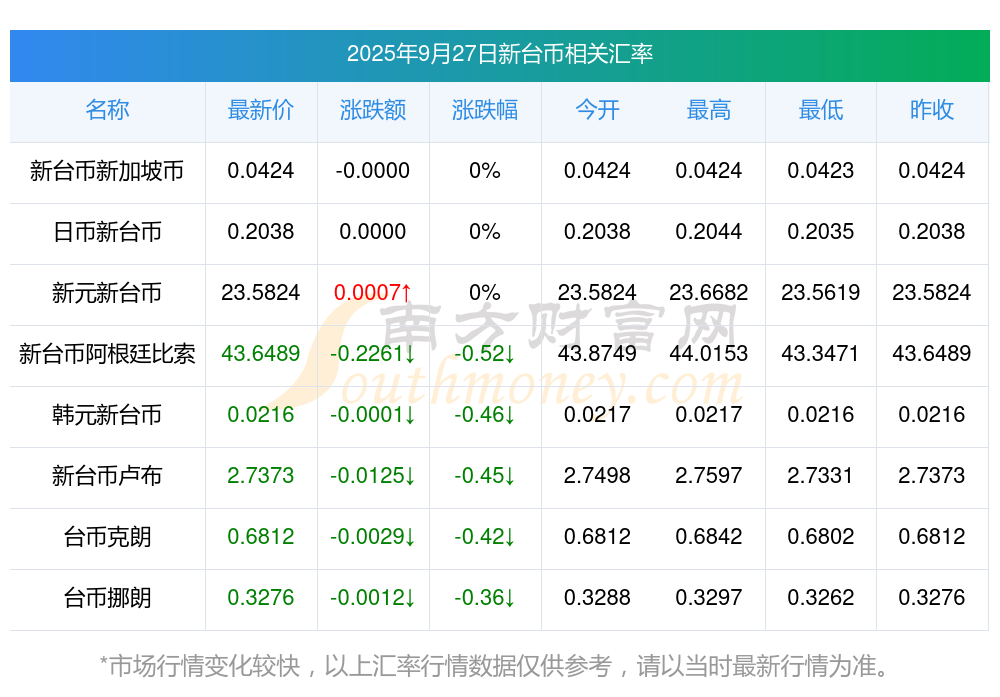Select the 最新价 column header
This screenshot has width=1000, height=697.
click(x=260, y=110)
